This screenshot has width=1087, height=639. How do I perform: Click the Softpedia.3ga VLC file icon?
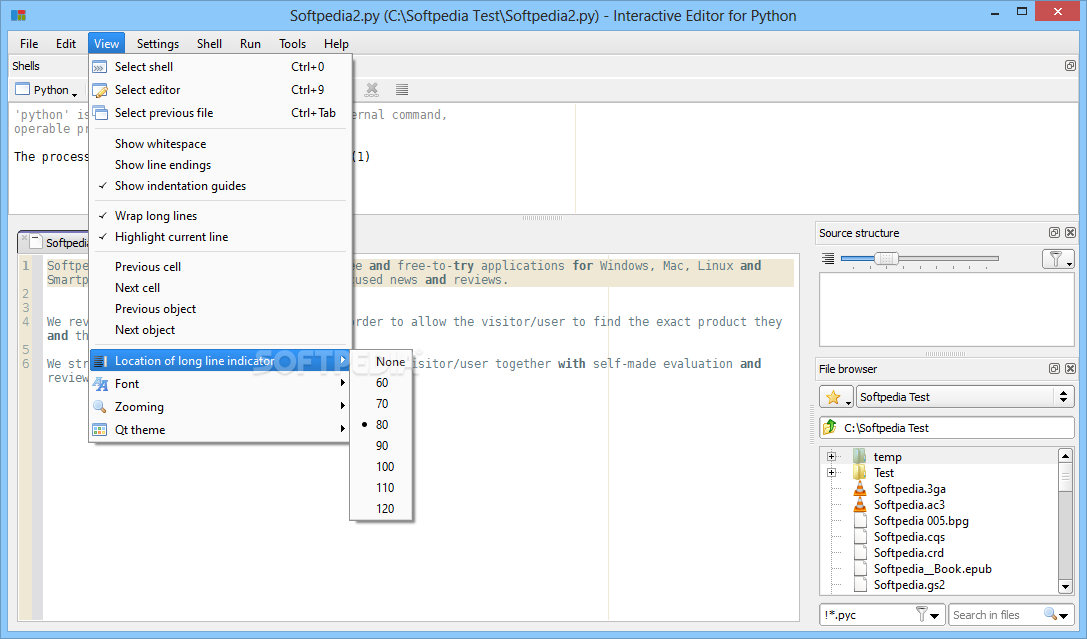(x=860, y=489)
